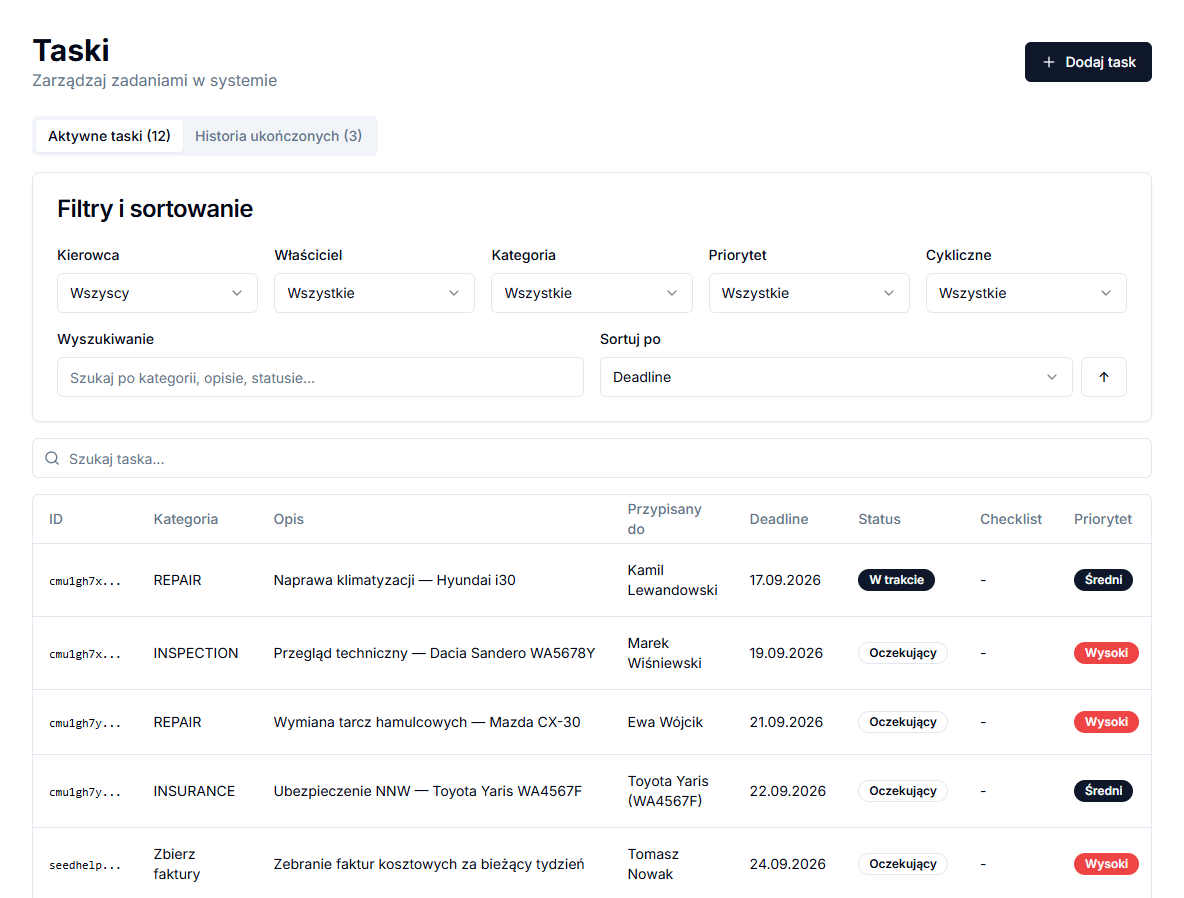Toggle sort direction arrow button
This screenshot has height=898, width=1184.
[x=1104, y=377]
